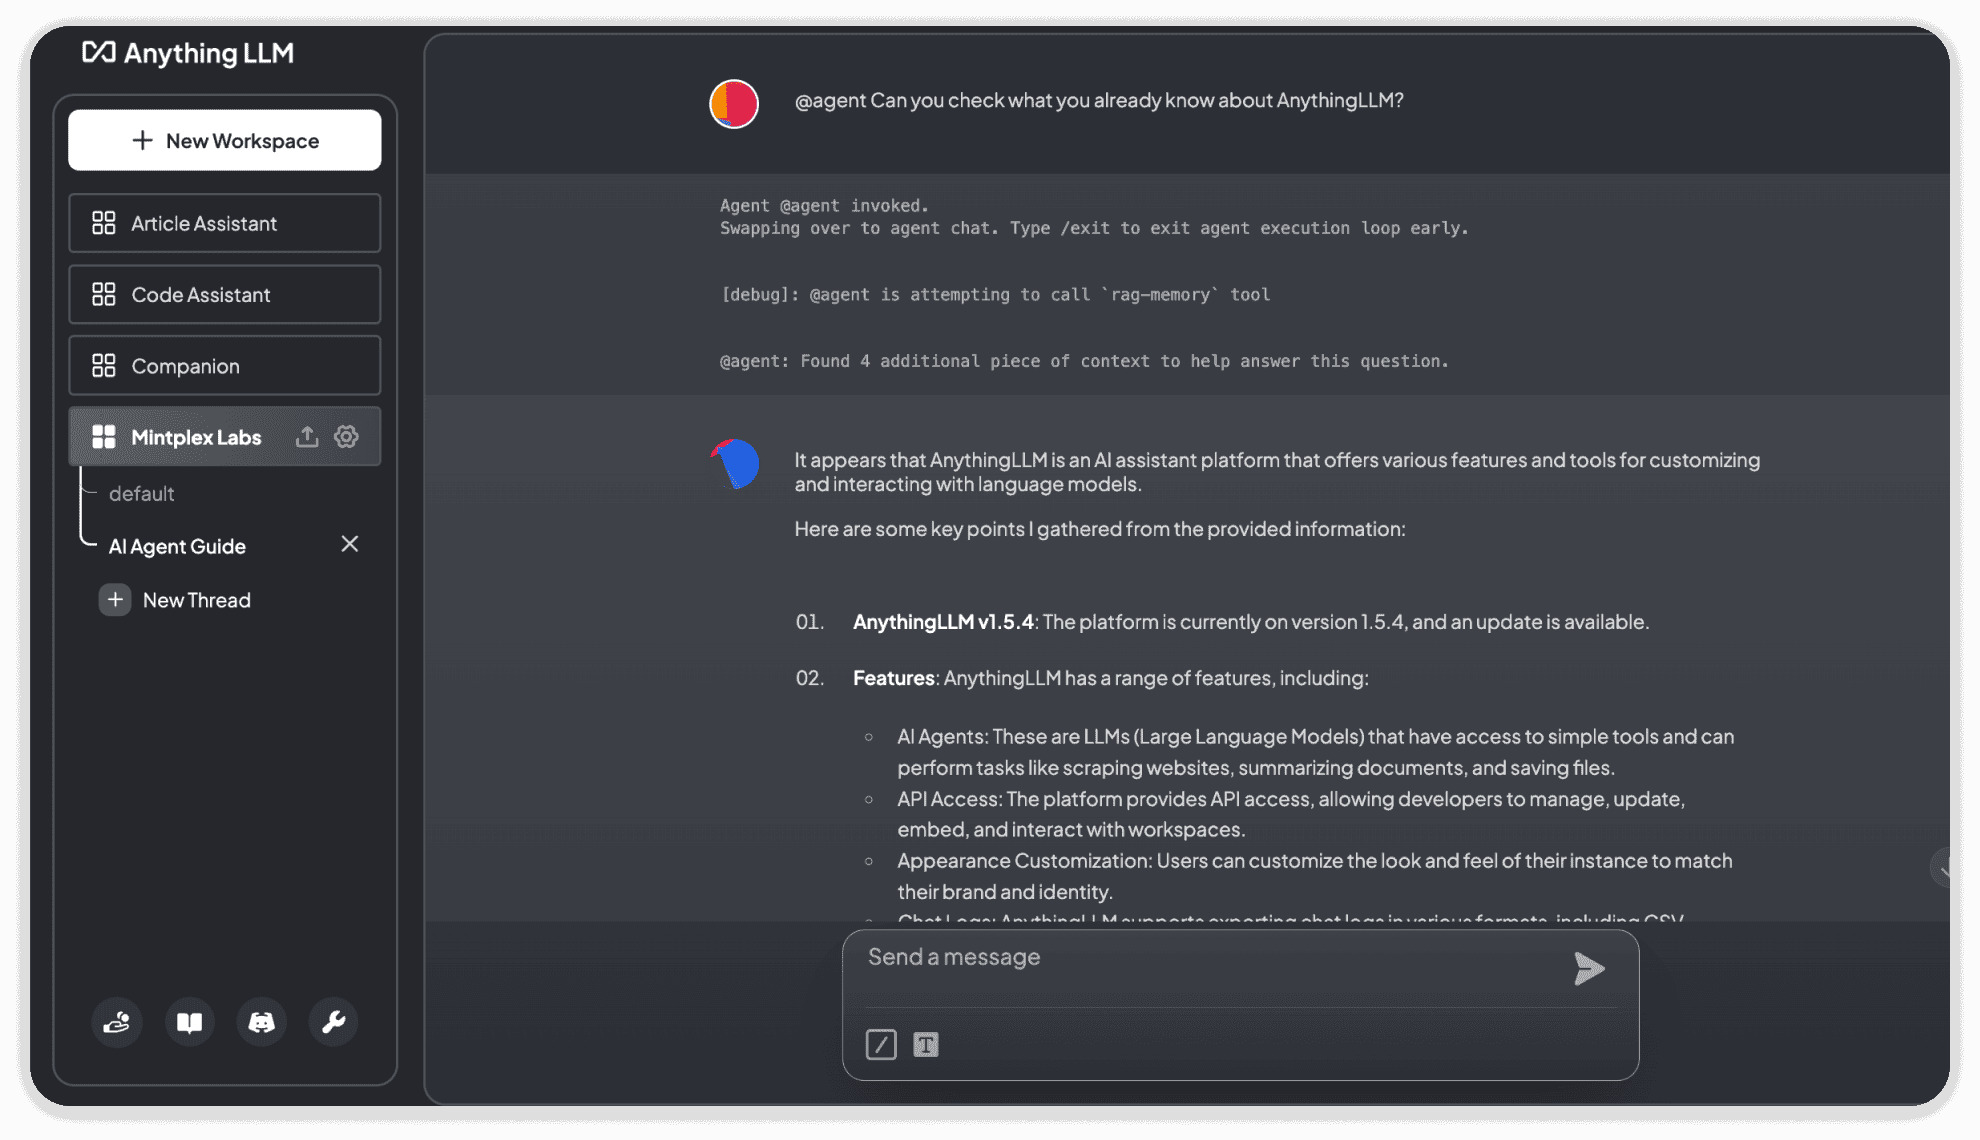Open slash commands in the message bar

tap(881, 1044)
